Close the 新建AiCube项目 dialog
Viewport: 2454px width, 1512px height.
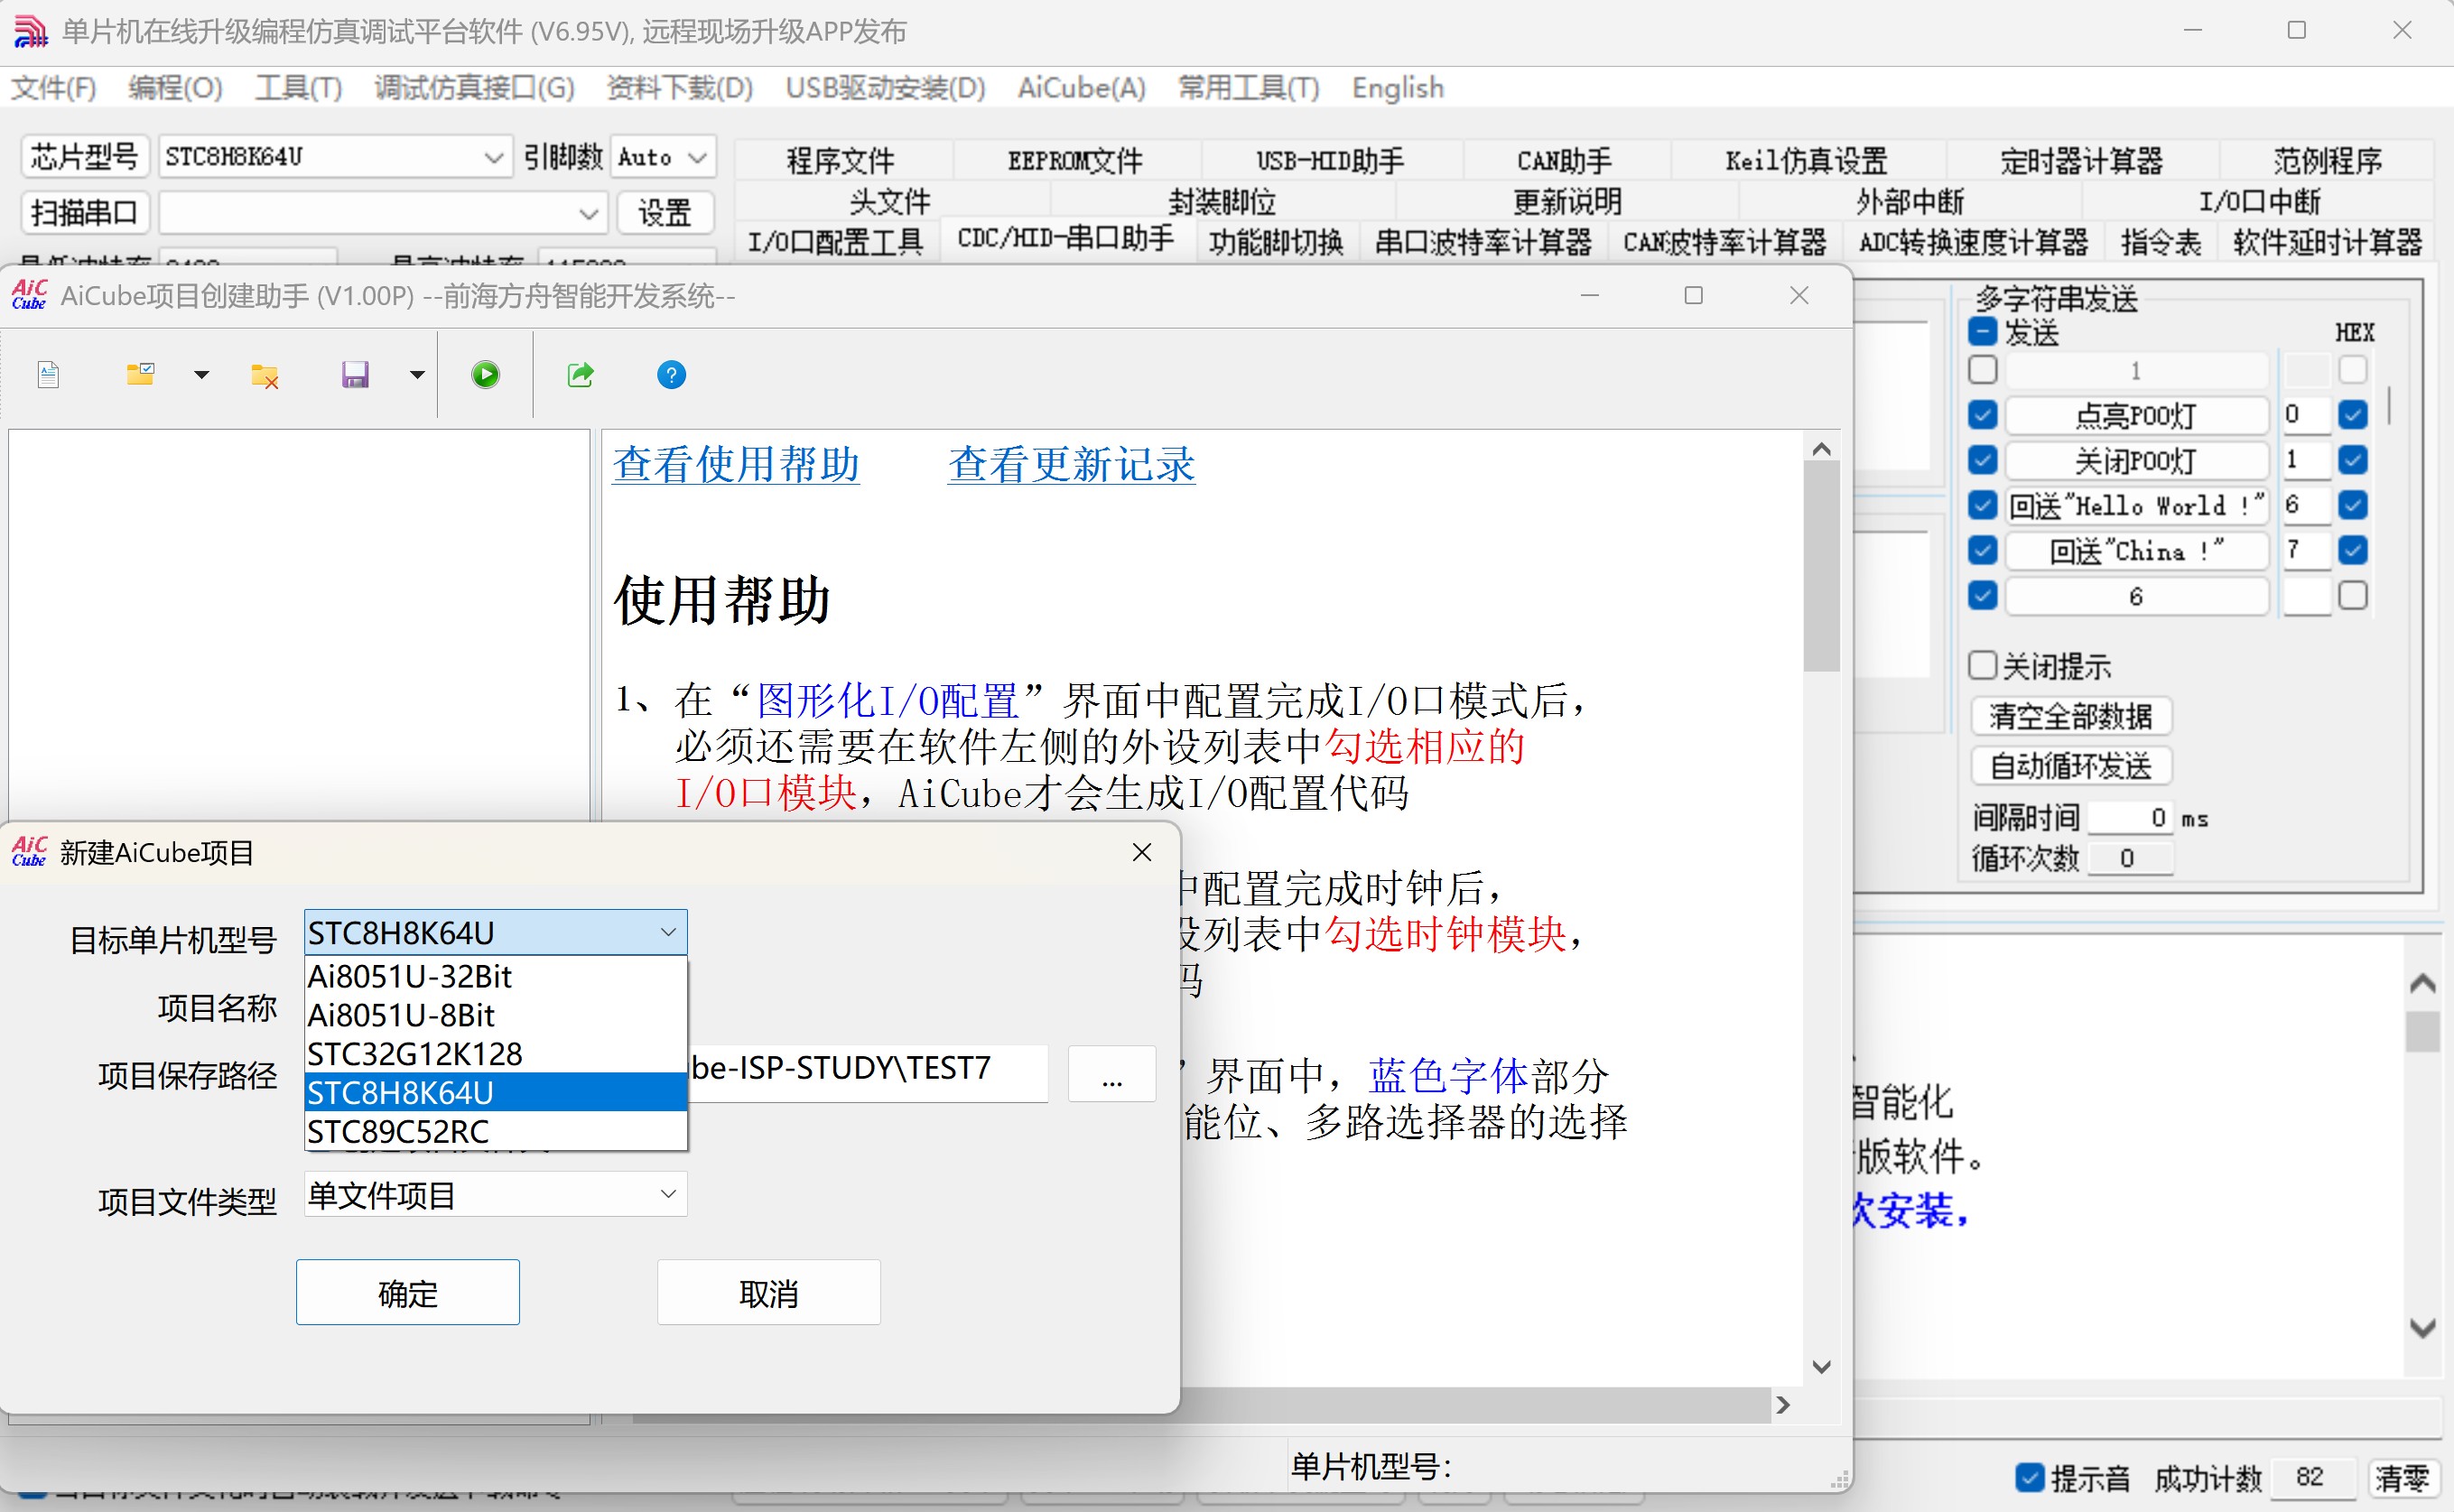click(x=1142, y=852)
